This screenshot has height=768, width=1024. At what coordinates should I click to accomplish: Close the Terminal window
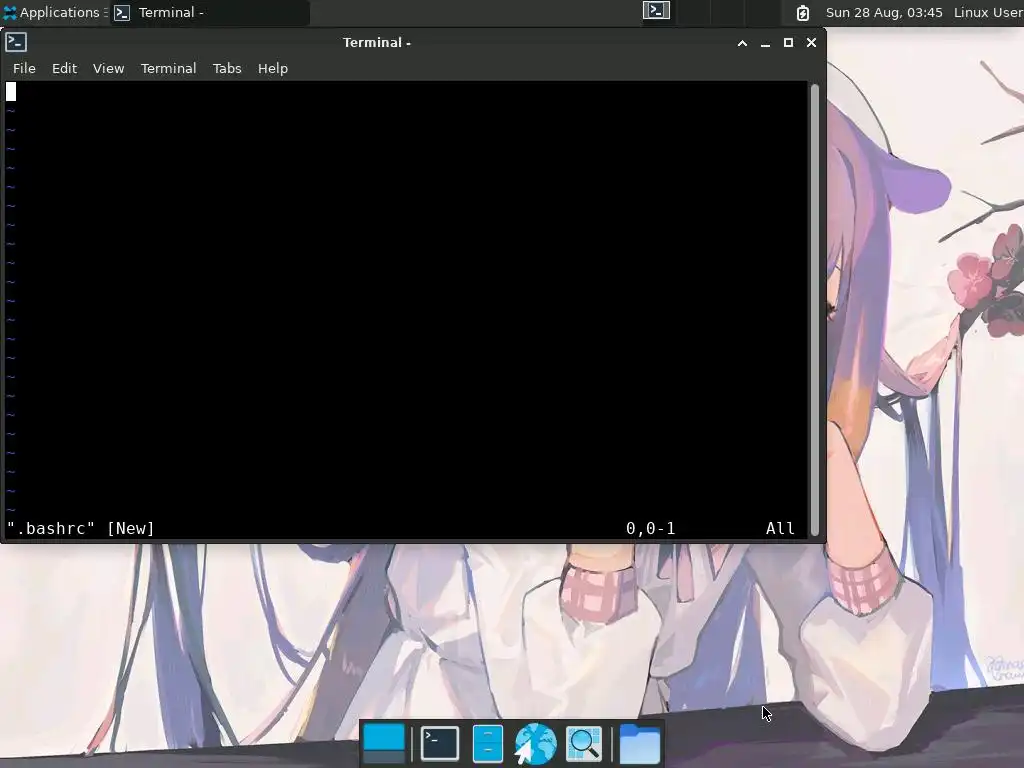click(811, 42)
